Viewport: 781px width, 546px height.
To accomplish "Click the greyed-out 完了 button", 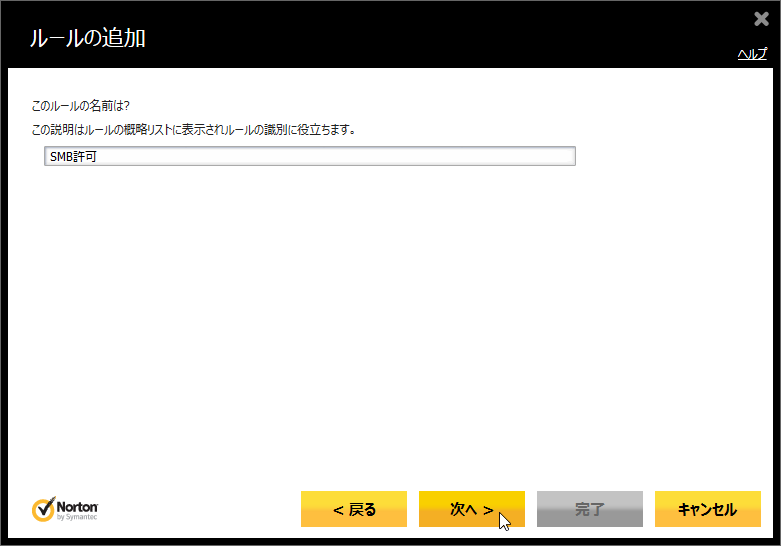I will [x=589, y=509].
